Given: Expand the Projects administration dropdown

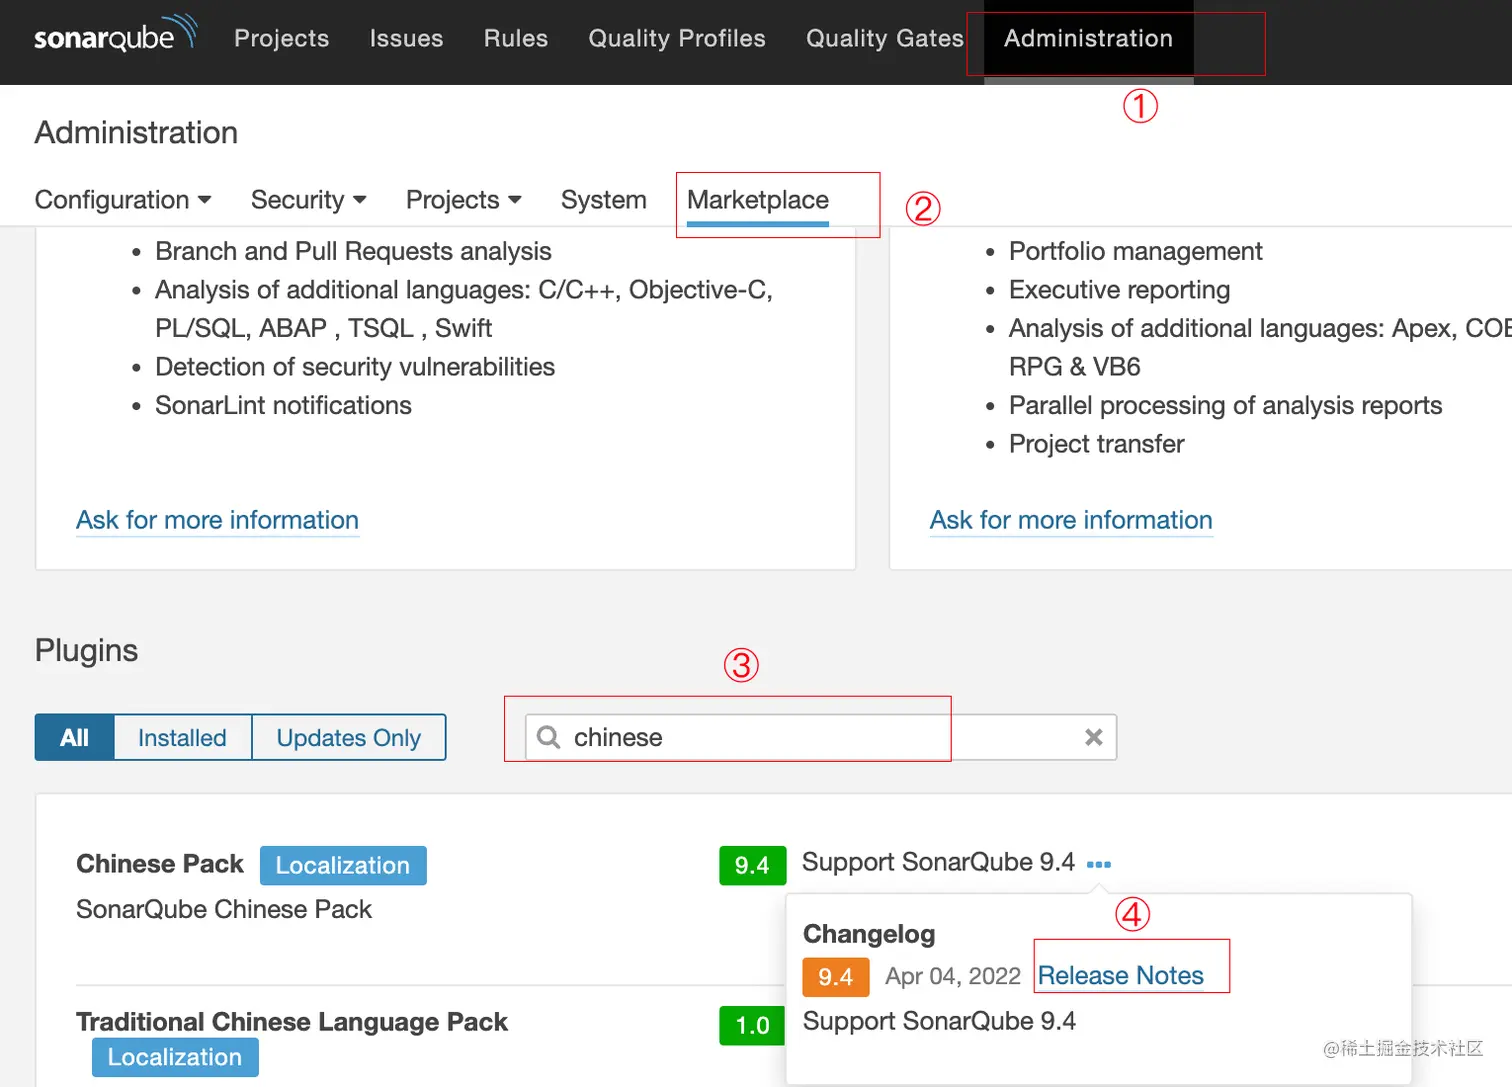Looking at the screenshot, I should [x=463, y=200].
